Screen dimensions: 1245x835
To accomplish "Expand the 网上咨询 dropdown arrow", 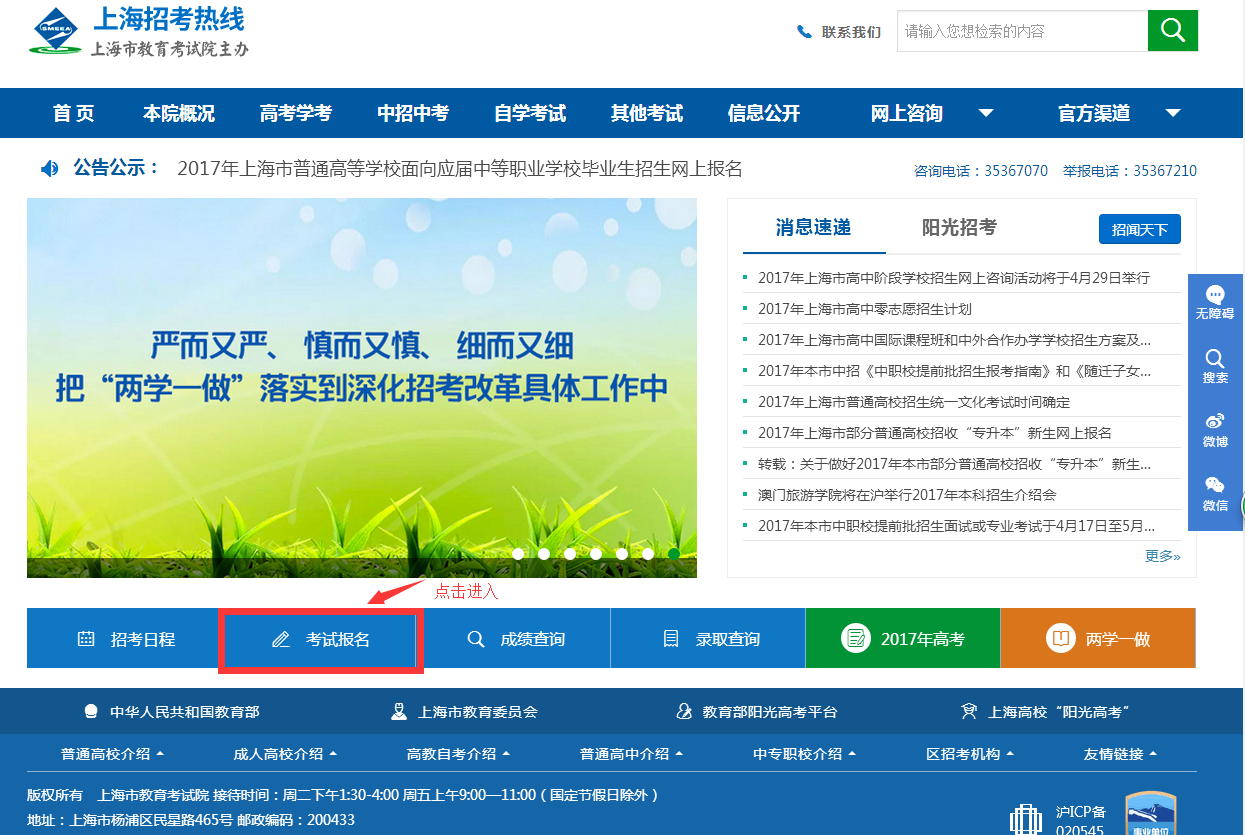I will pyautogui.click(x=985, y=113).
